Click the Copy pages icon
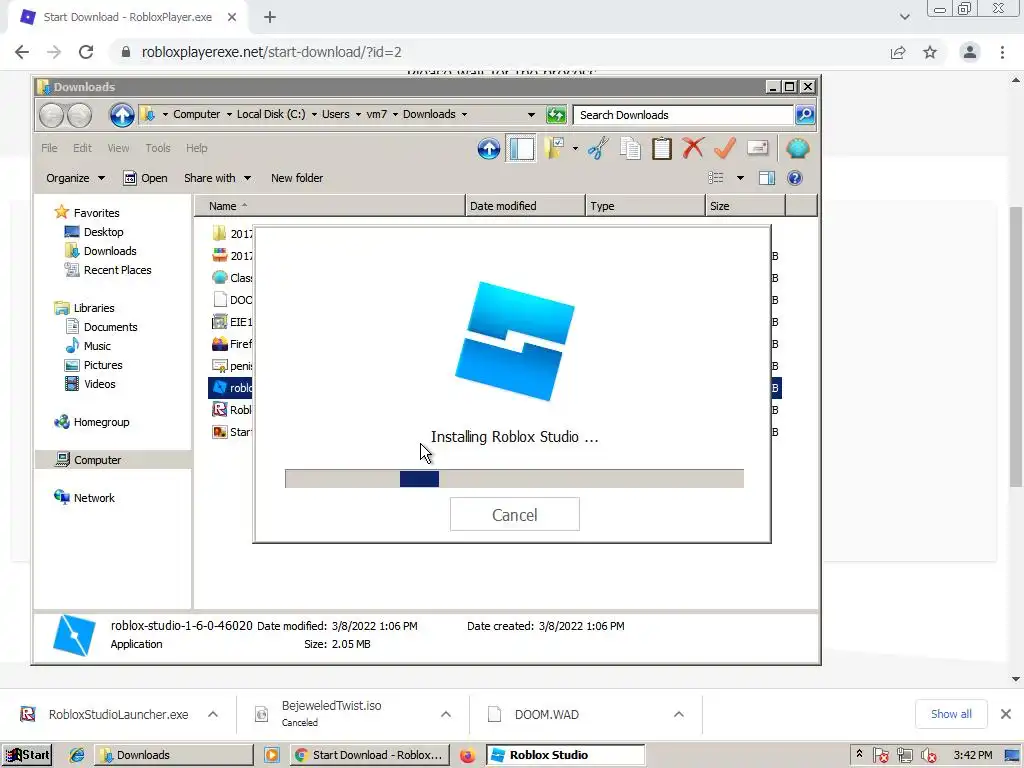Image resolution: width=1024 pixels, height=768 pixels. click(630, 149)
